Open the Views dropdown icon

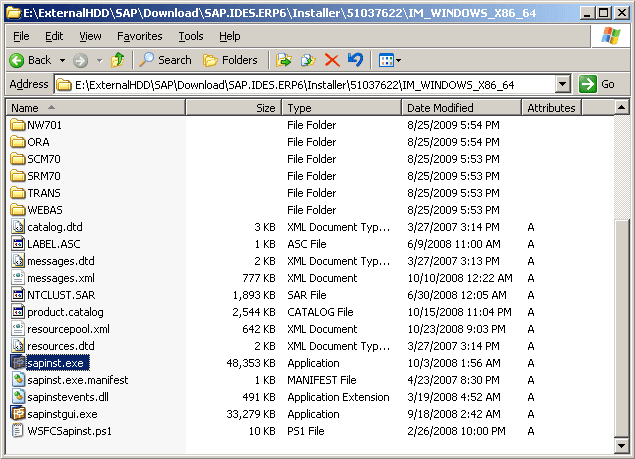pos(389,61)
